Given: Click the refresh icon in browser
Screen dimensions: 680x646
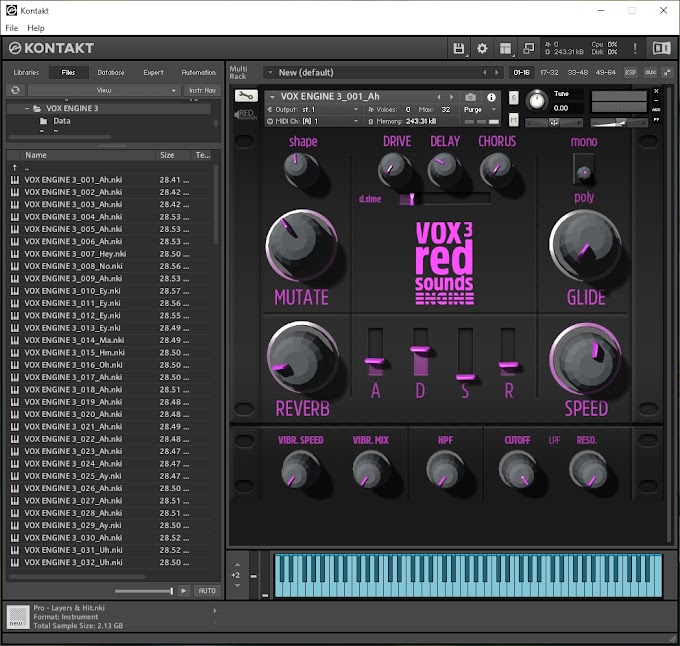Looking at the screenshot, I should [16, 90].
